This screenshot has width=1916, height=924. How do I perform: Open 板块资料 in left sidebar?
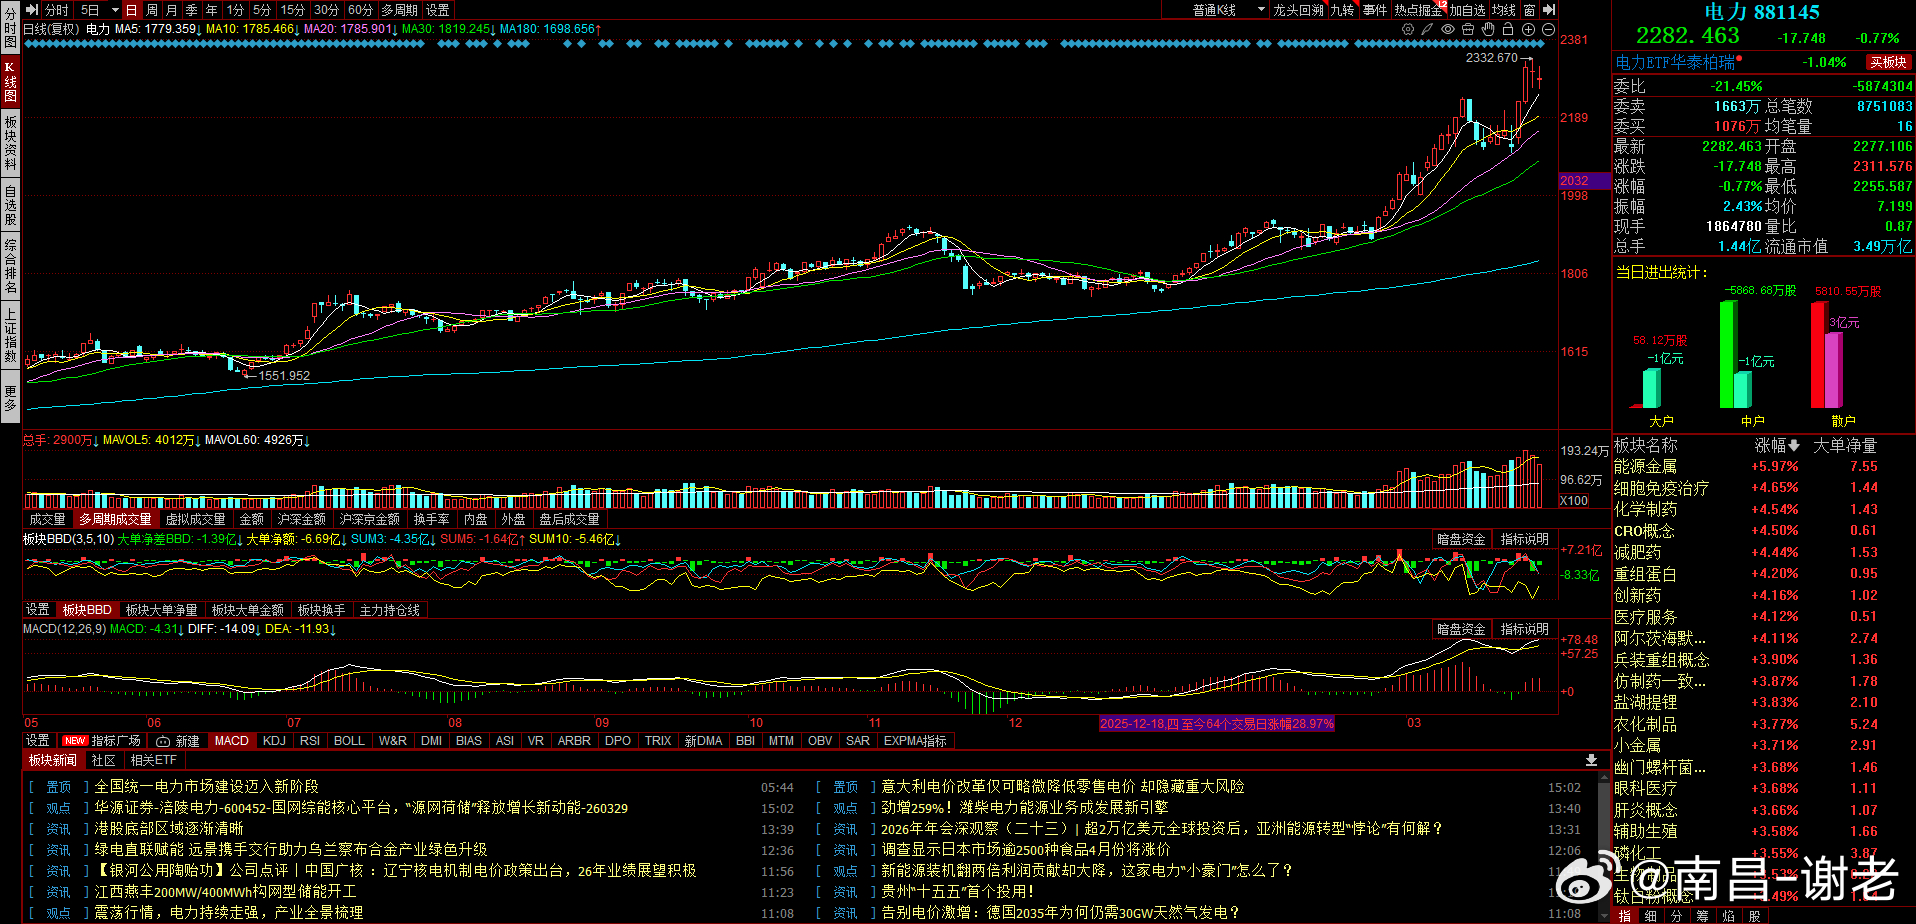10,144
